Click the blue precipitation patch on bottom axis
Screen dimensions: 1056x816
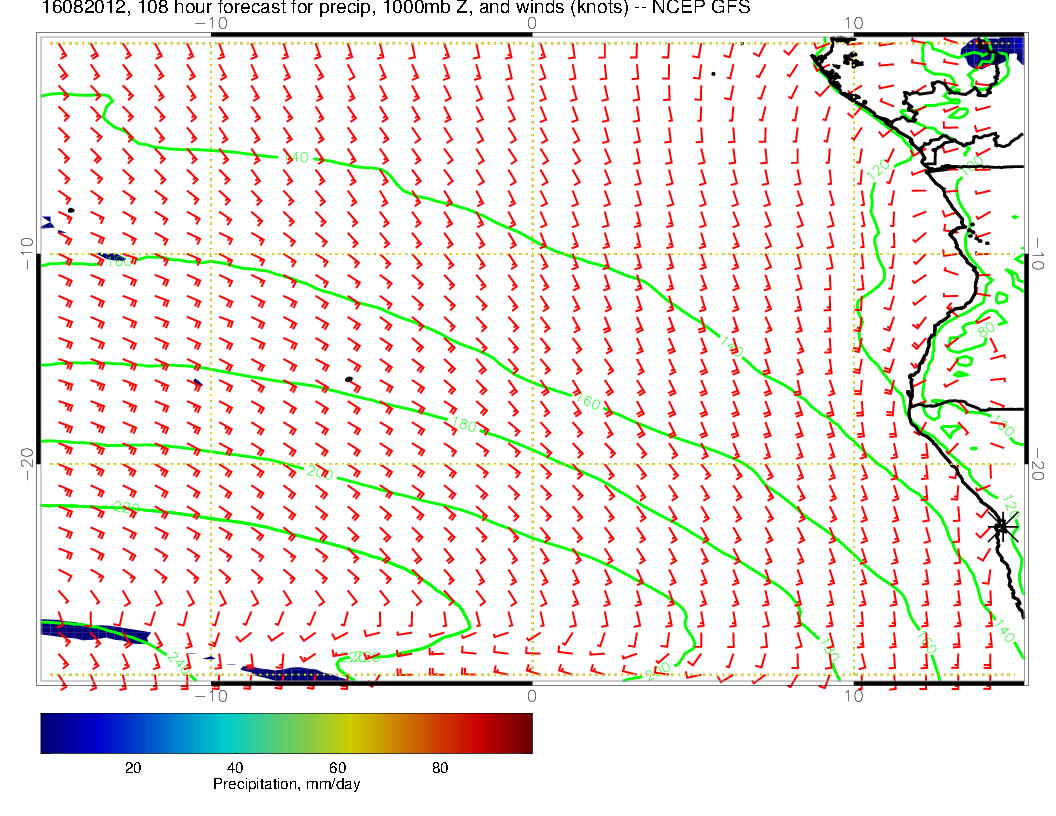click(x=294, y=675)
